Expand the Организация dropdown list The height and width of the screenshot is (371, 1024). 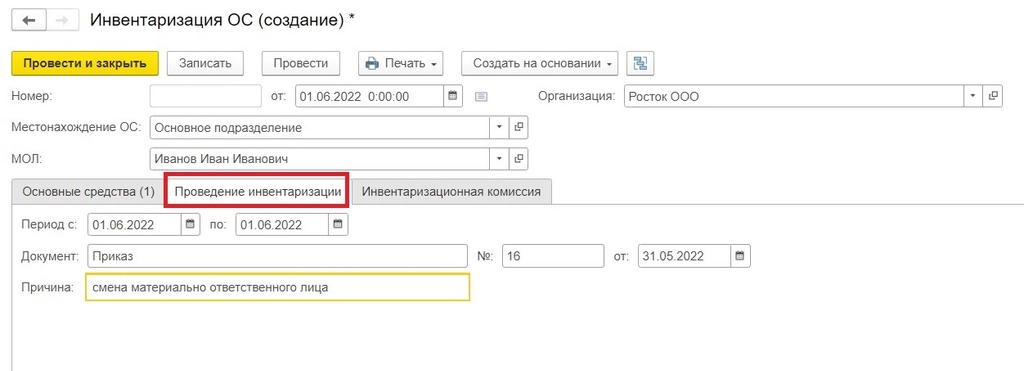[x=973, y=96]
